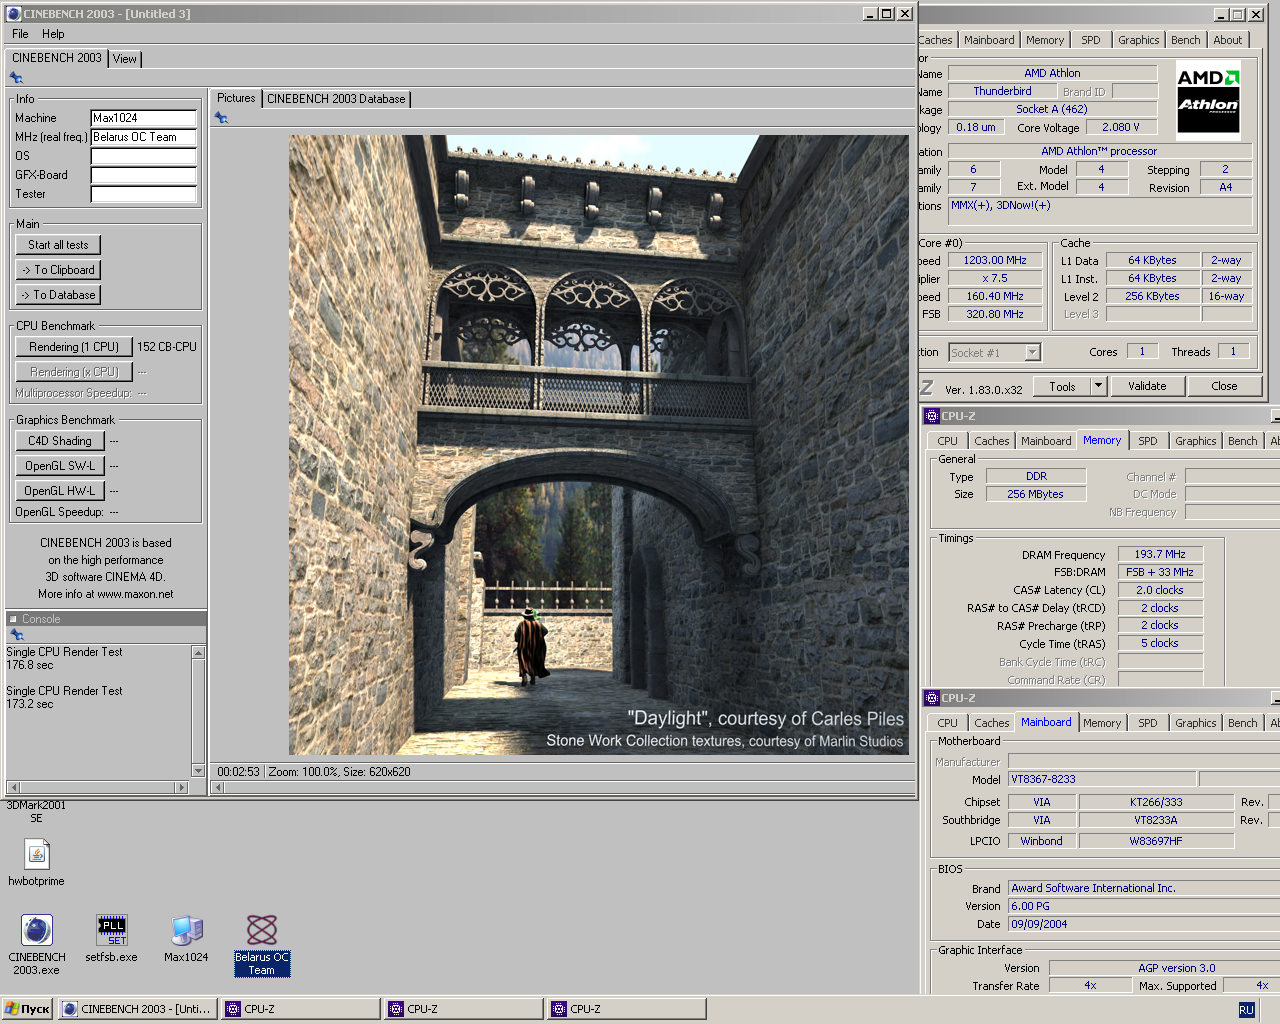Switch to first CPU-Z taskbar button

[301, 1009]
